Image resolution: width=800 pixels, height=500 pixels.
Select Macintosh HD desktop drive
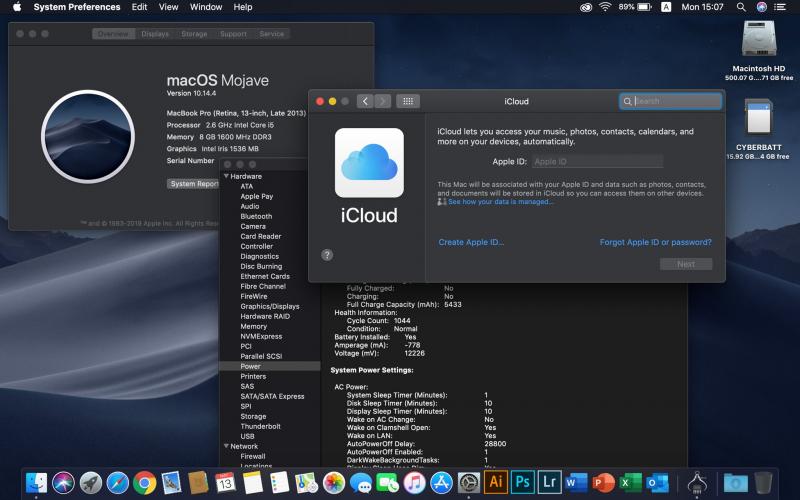tap(759, 50)
